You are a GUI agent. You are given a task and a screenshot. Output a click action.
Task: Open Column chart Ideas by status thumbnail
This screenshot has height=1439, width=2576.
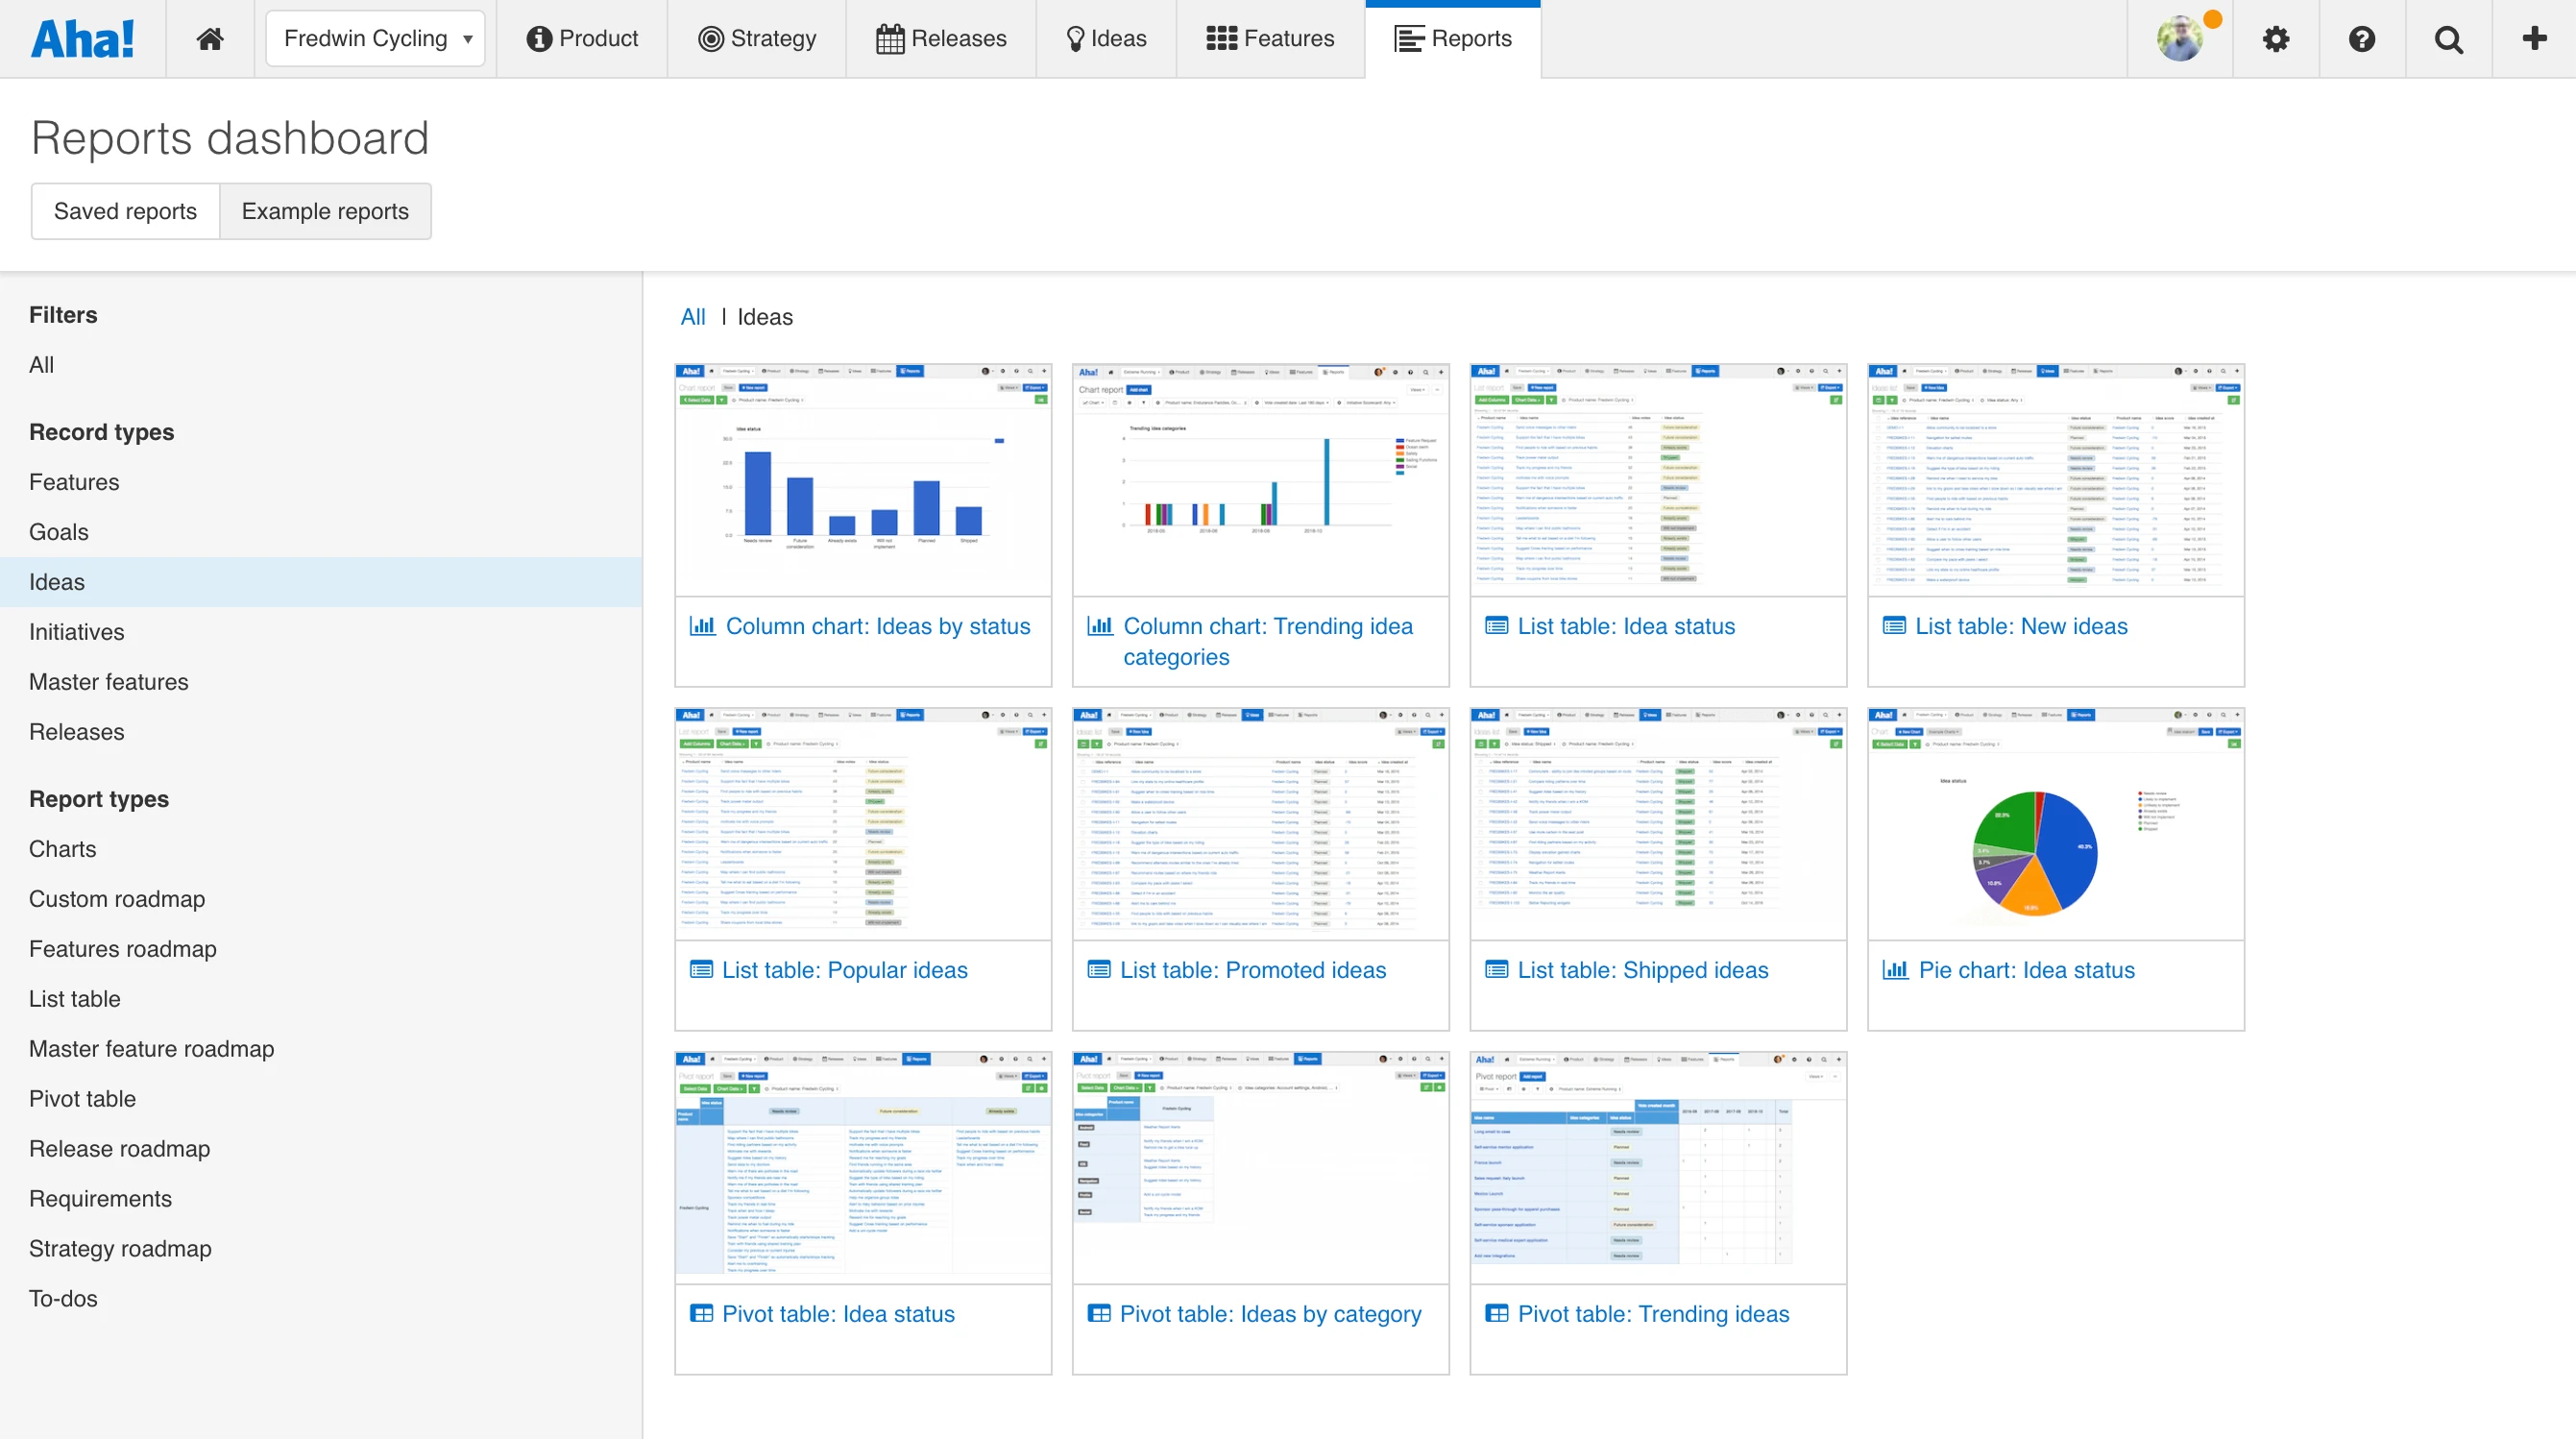click(x=862, y=480)
